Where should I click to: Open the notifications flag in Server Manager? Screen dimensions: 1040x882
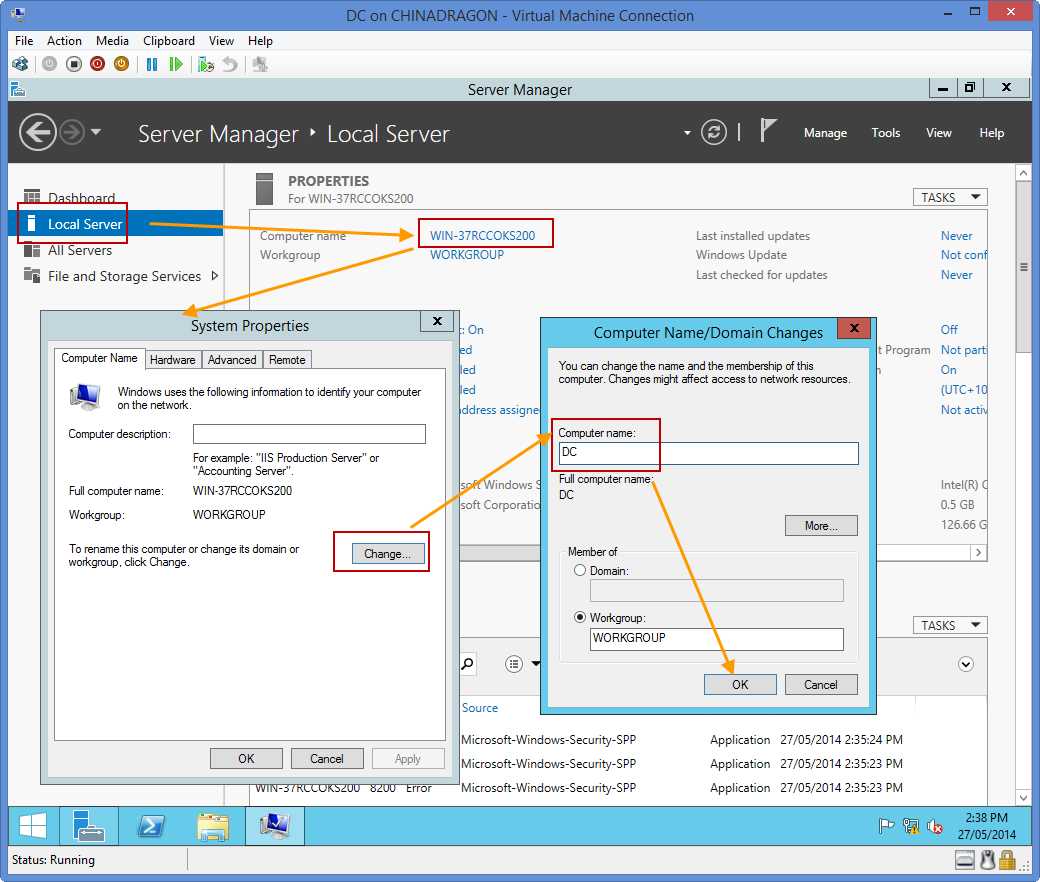click(x=767, y=130)
